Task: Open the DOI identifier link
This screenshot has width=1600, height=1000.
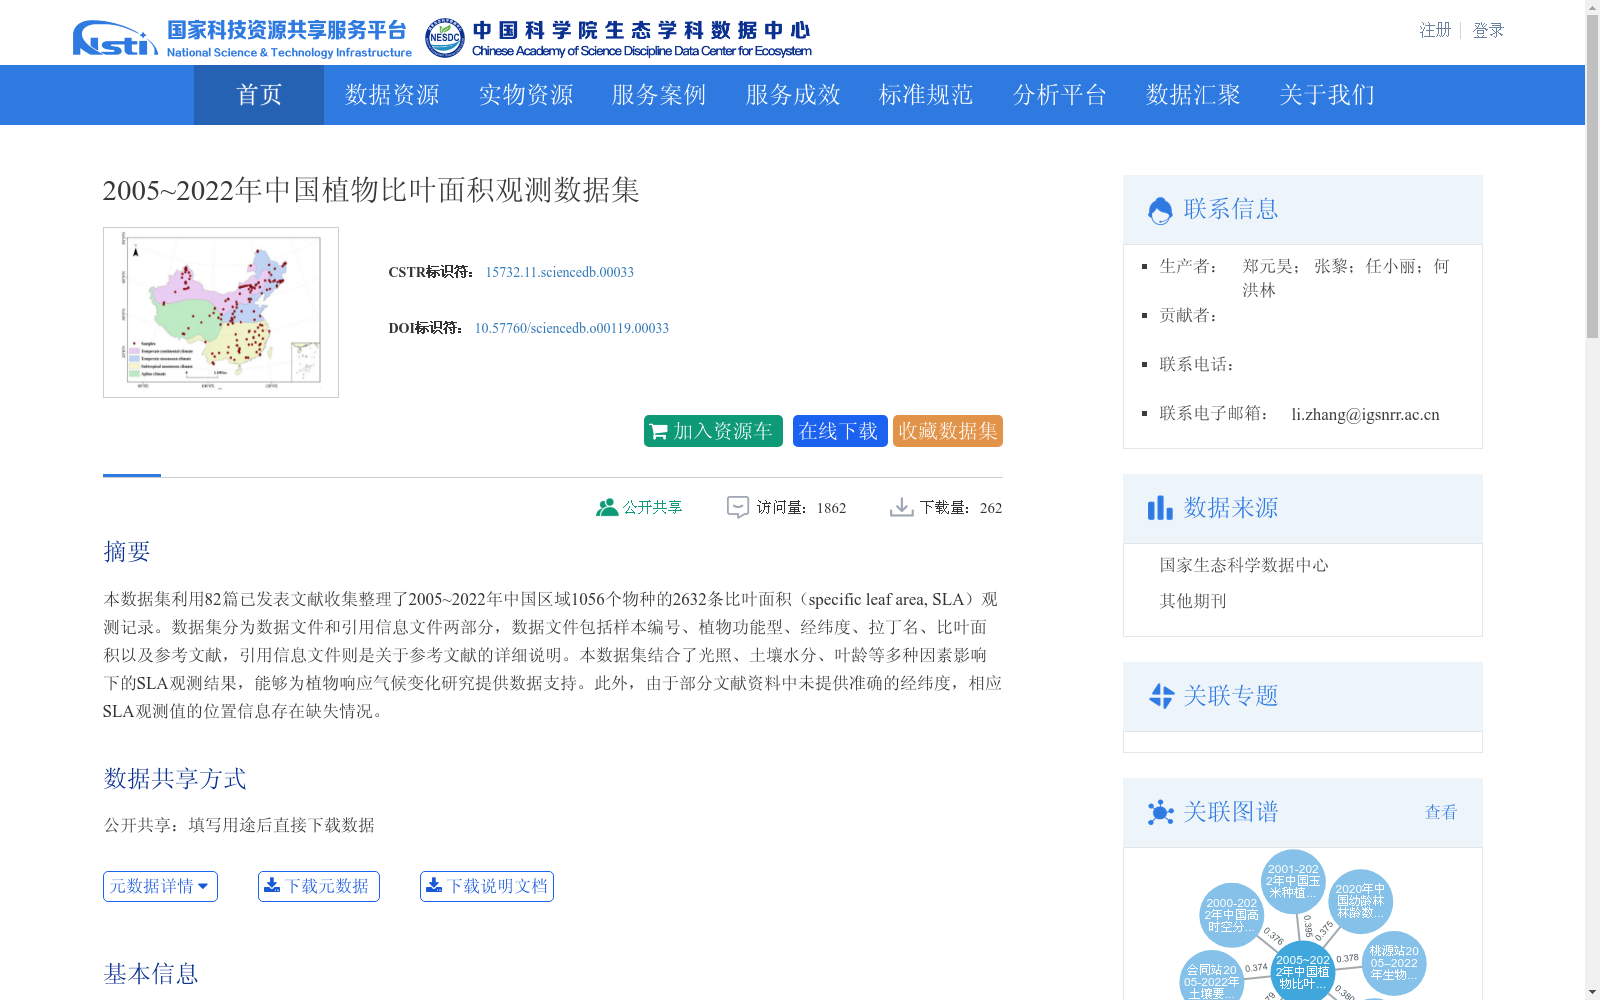Action: (572, 328)
